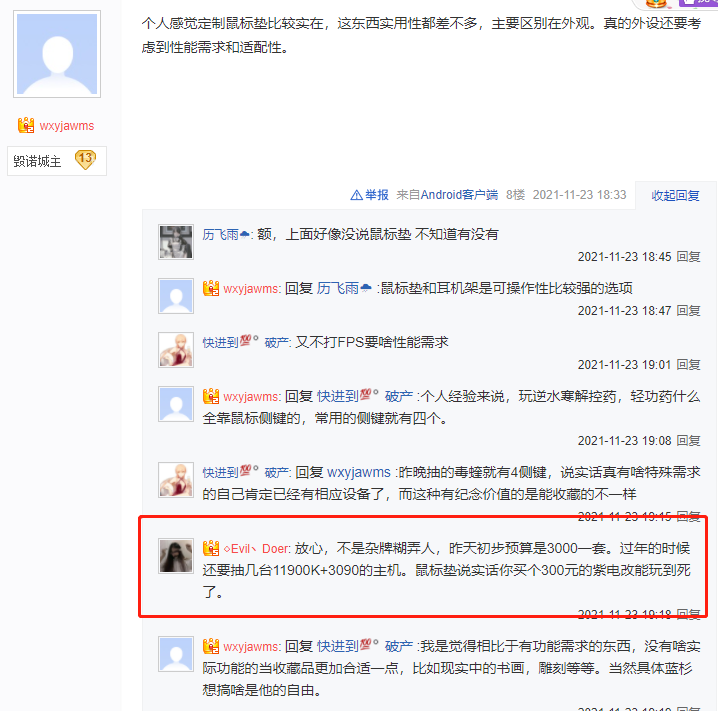718x711 pixels.
Task: Reply to the 19:01 FPS comment
Action: (x=689, y=365)
